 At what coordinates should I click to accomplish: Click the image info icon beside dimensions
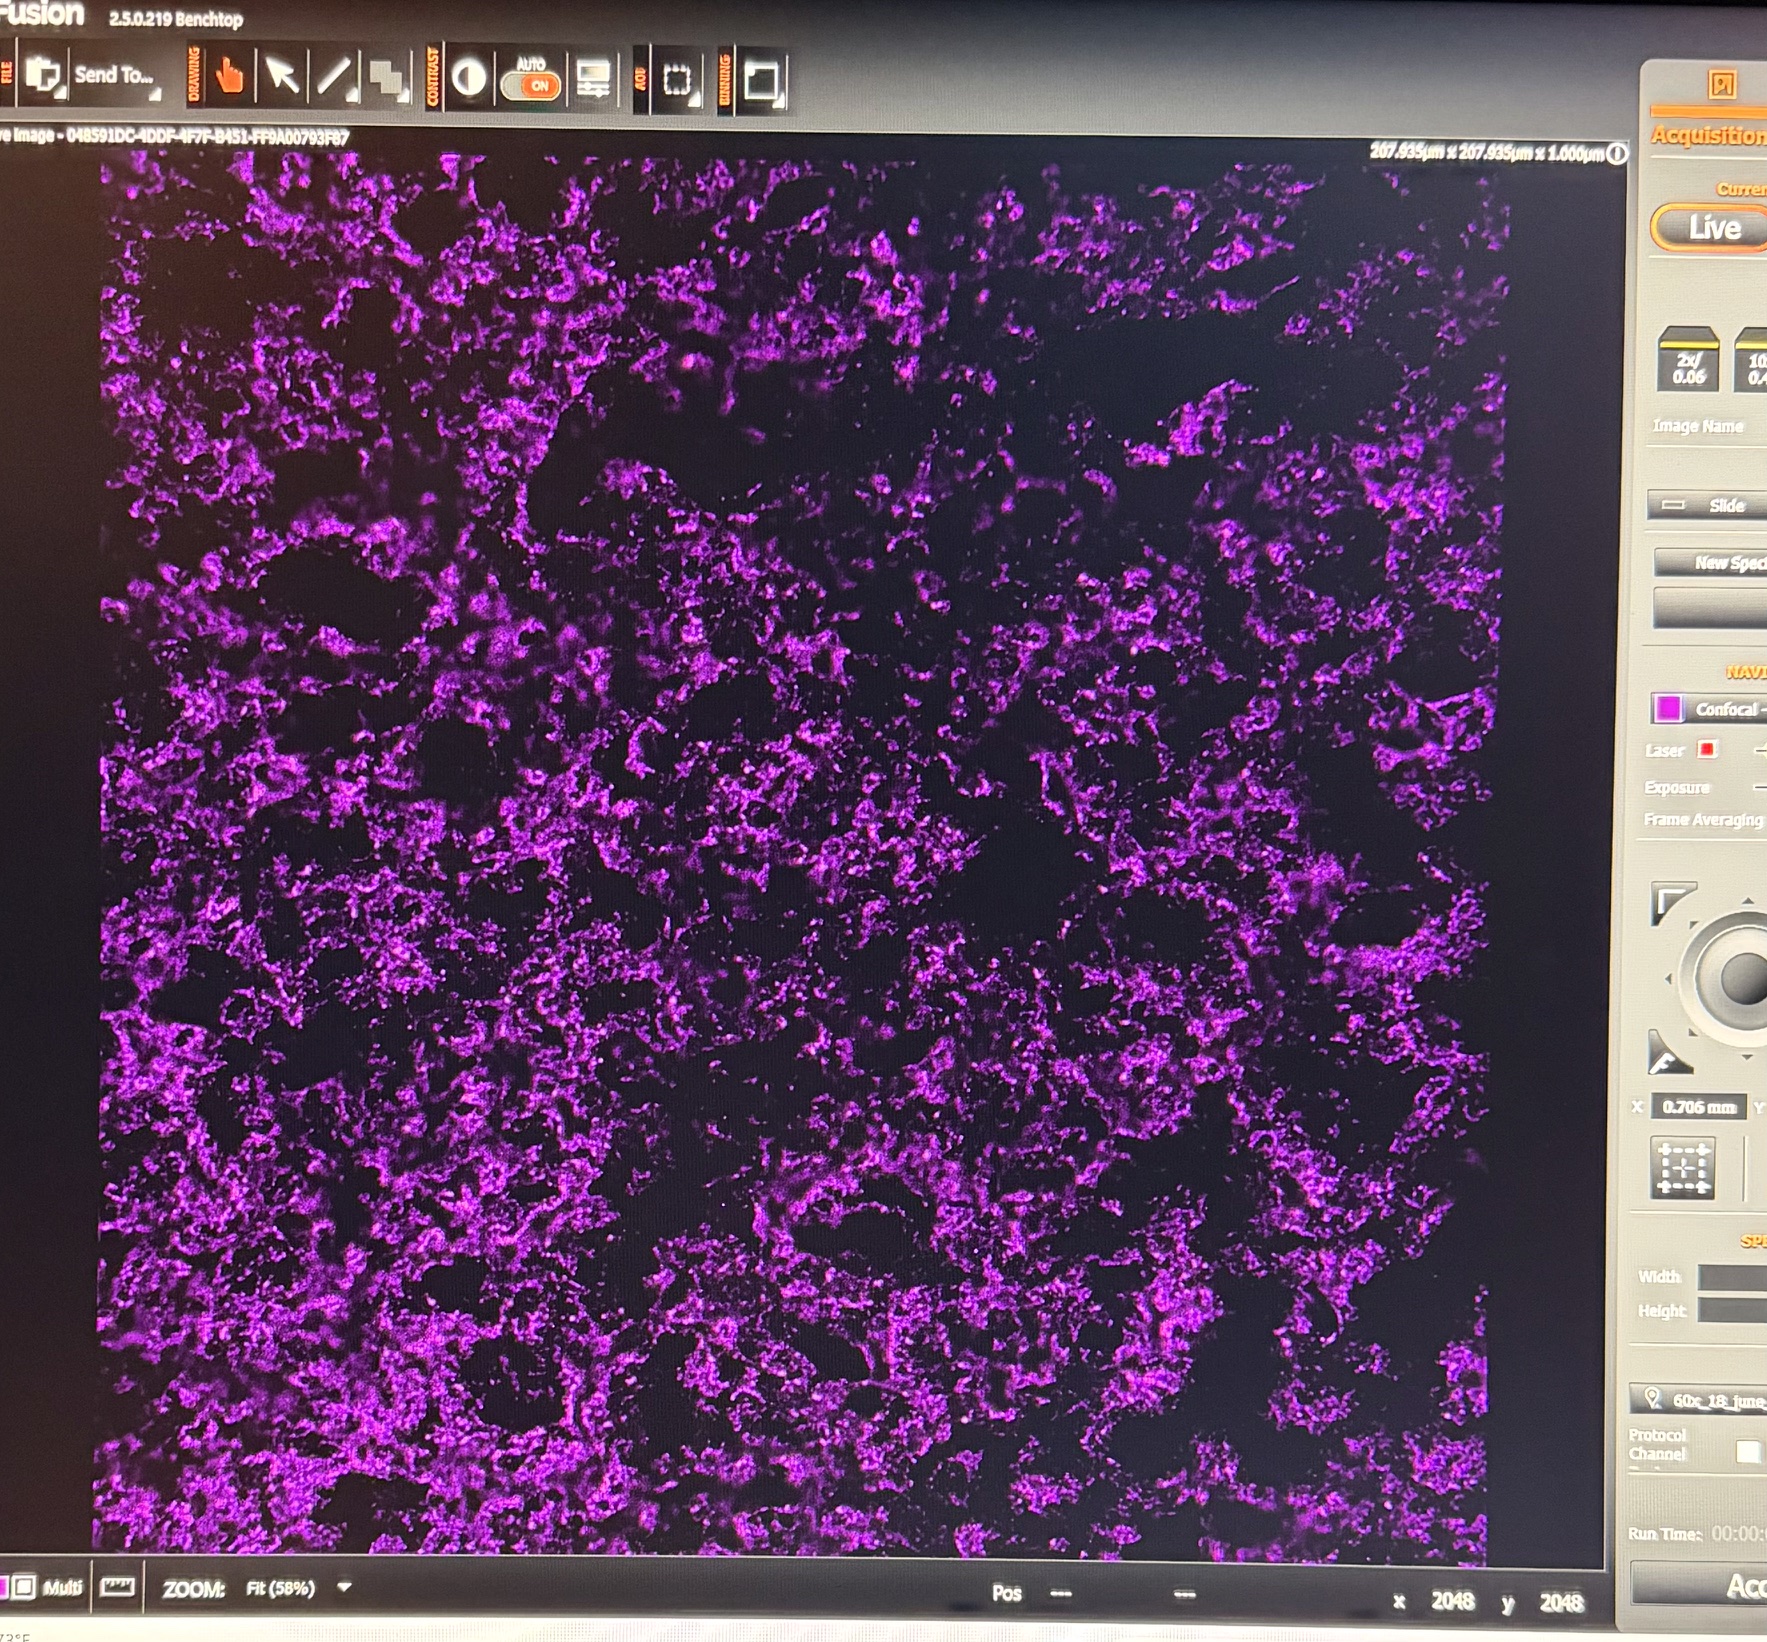point(1616,154)
